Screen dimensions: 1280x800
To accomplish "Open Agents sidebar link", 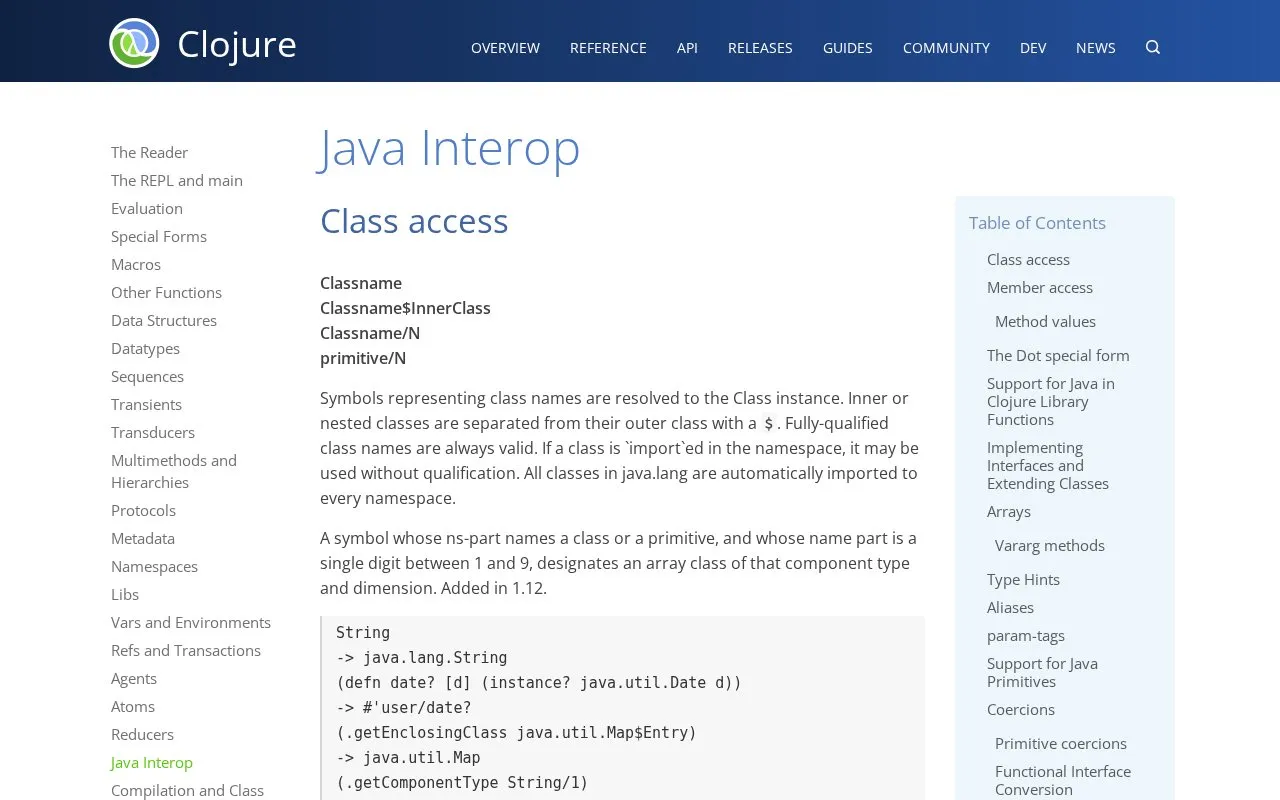I will click(134, 678).
